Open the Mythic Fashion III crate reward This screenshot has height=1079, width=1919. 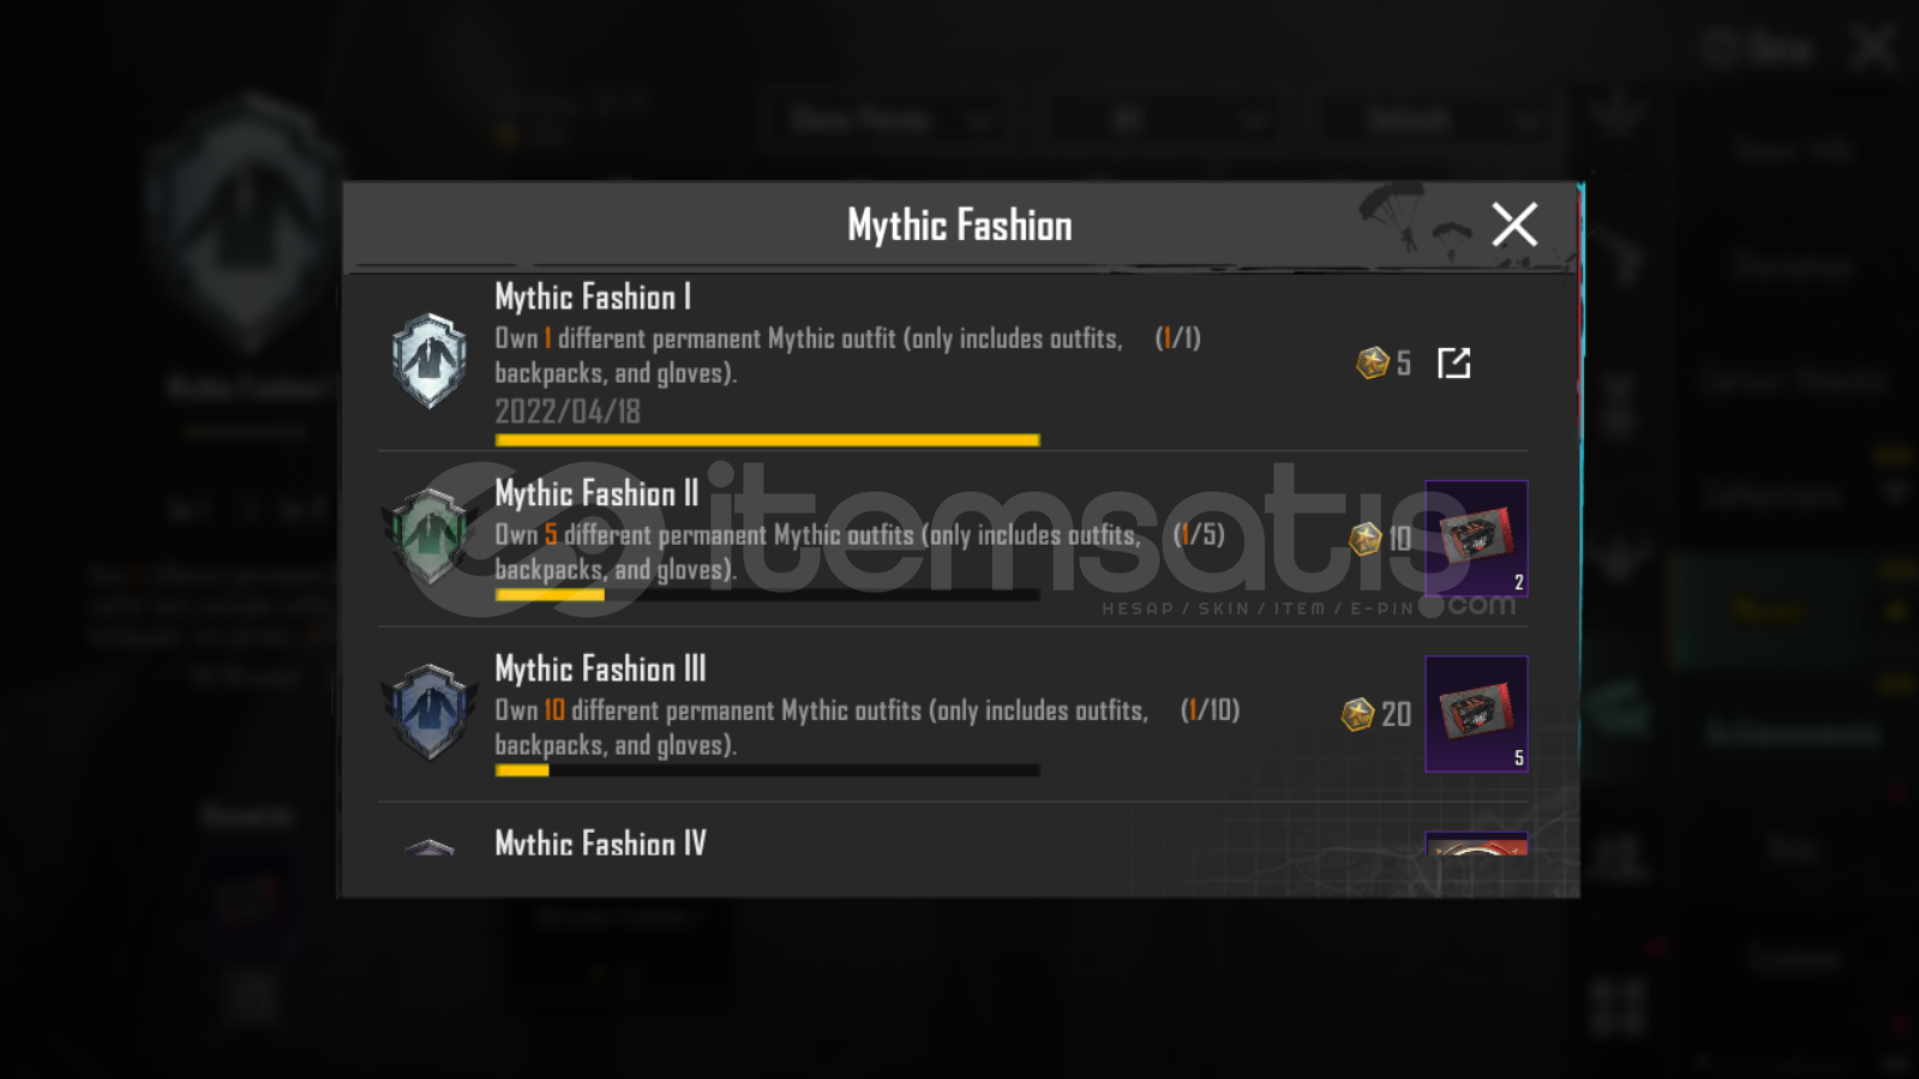coord(1476,714)
